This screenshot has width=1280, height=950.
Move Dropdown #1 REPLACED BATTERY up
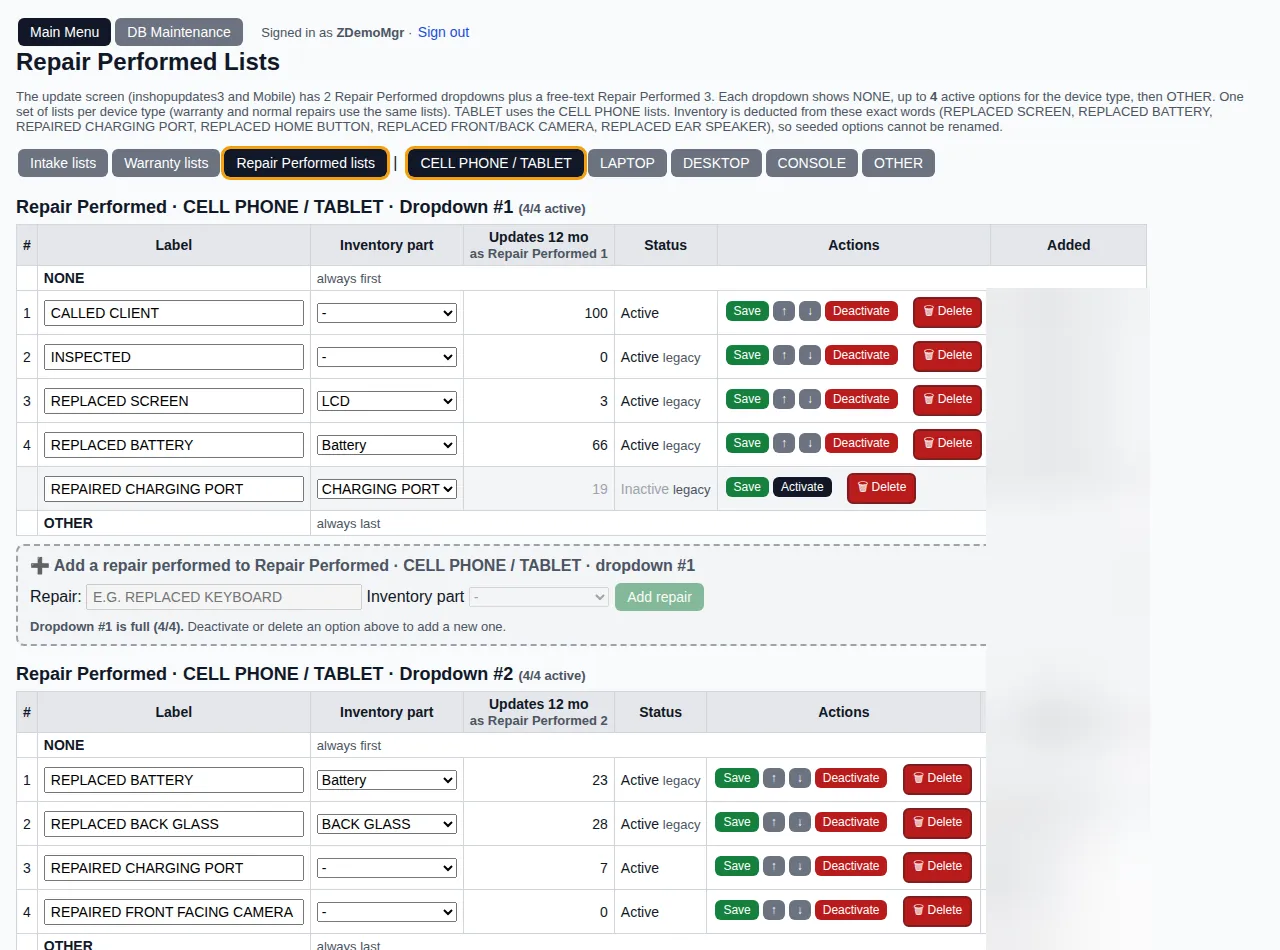tap(784, 443)
